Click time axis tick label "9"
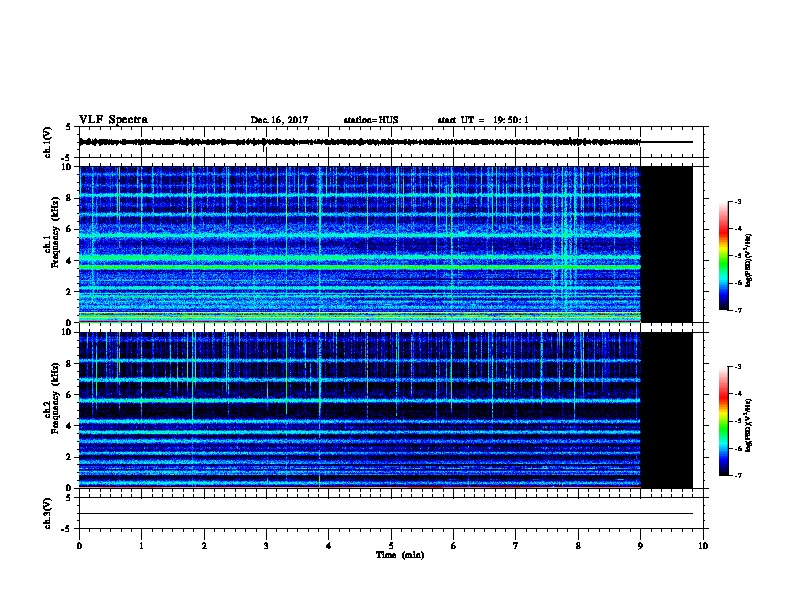The height and width of the screenshot is (612, 792). point(640,545)
